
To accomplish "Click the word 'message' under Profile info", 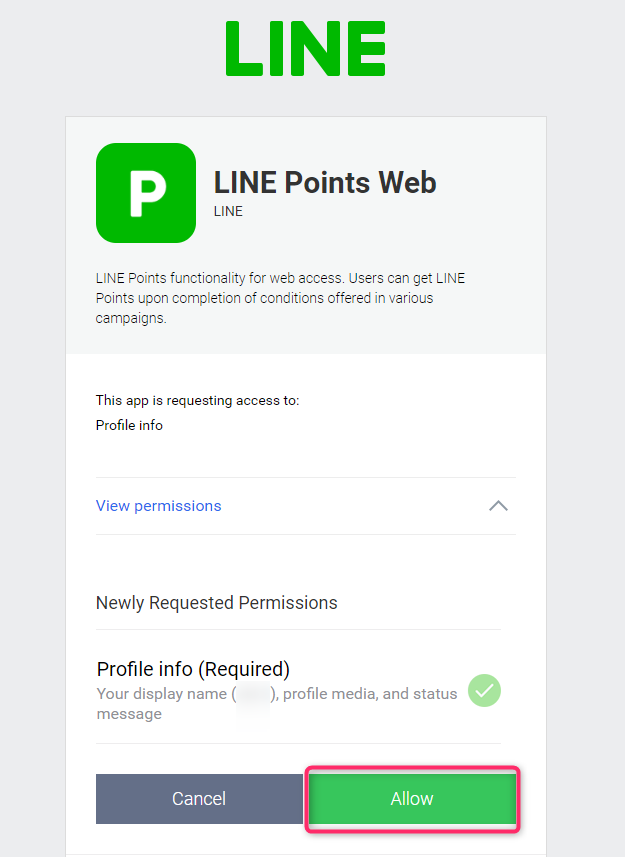I will [x=129, y=714].
